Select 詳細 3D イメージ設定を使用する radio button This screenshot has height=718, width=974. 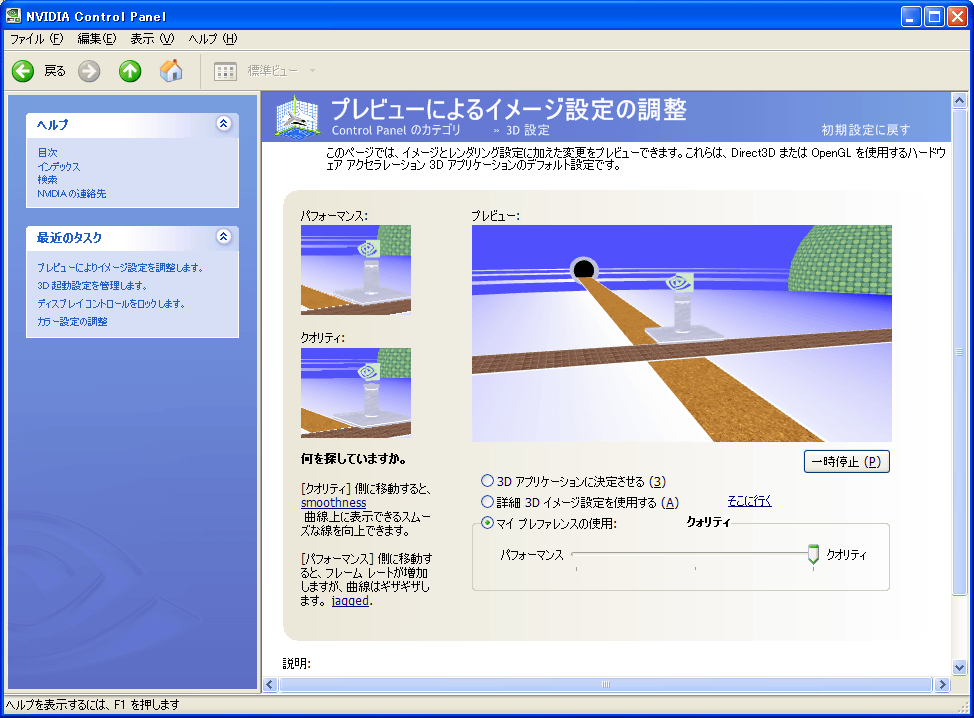tap(488, 502)
